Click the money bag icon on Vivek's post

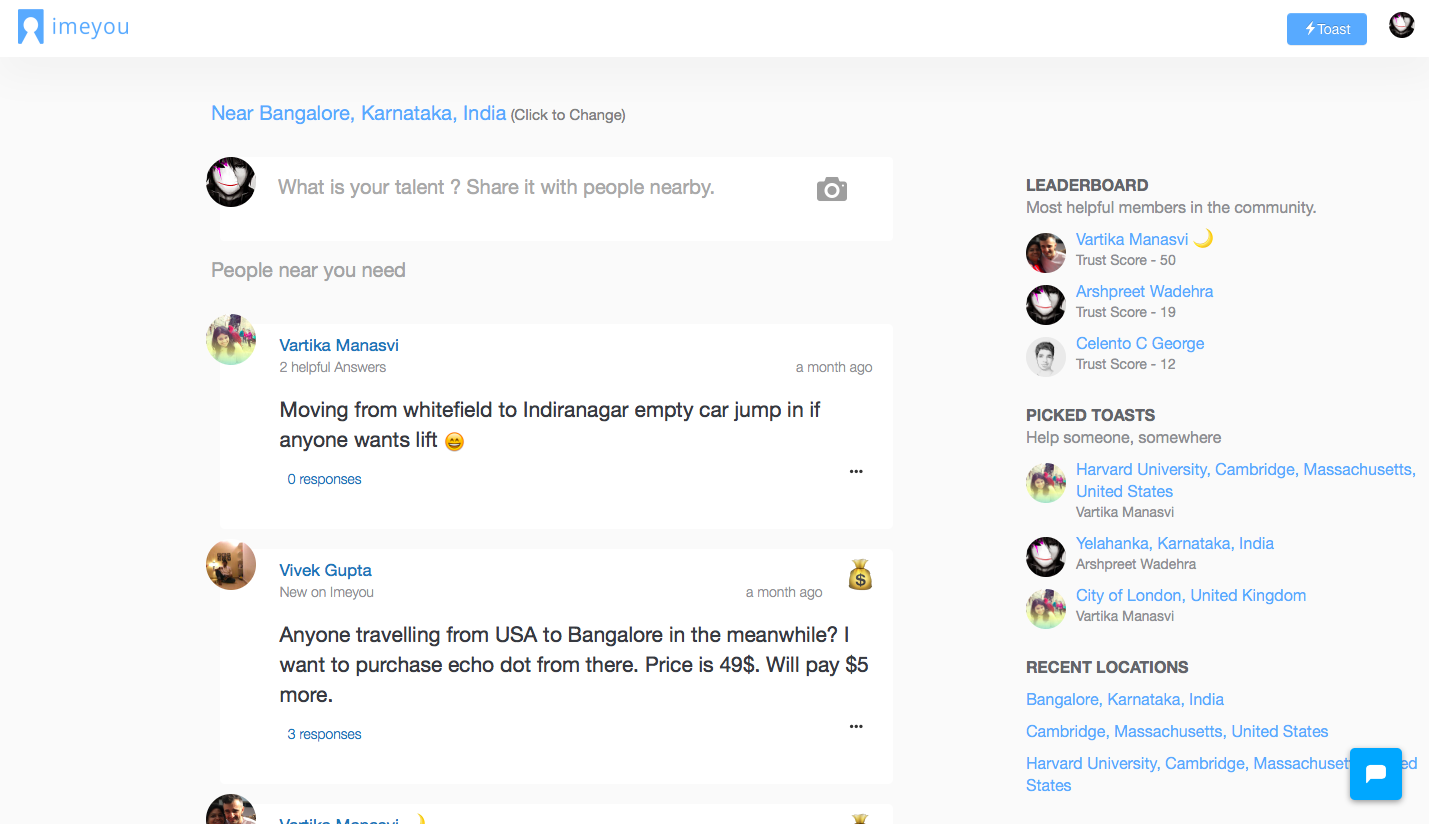pyautogui.click(x=860, y=575)
